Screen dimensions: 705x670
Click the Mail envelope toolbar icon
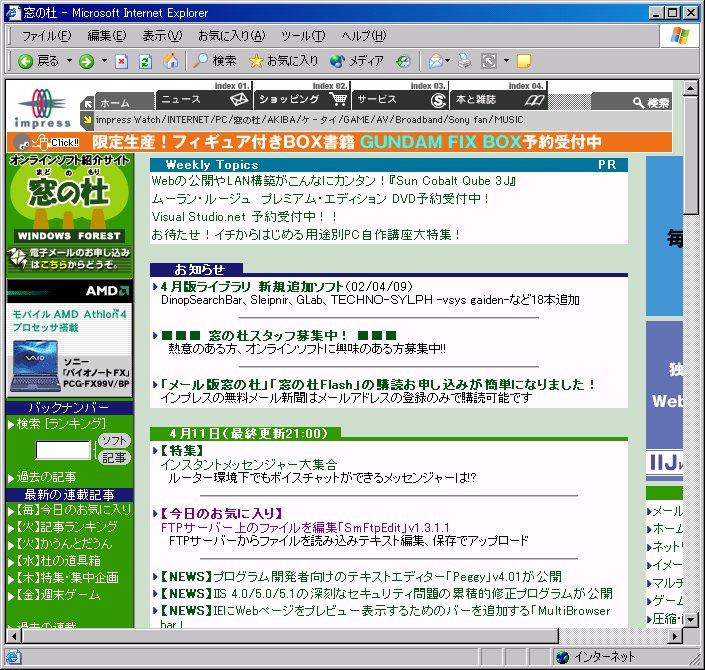[435, 61]
